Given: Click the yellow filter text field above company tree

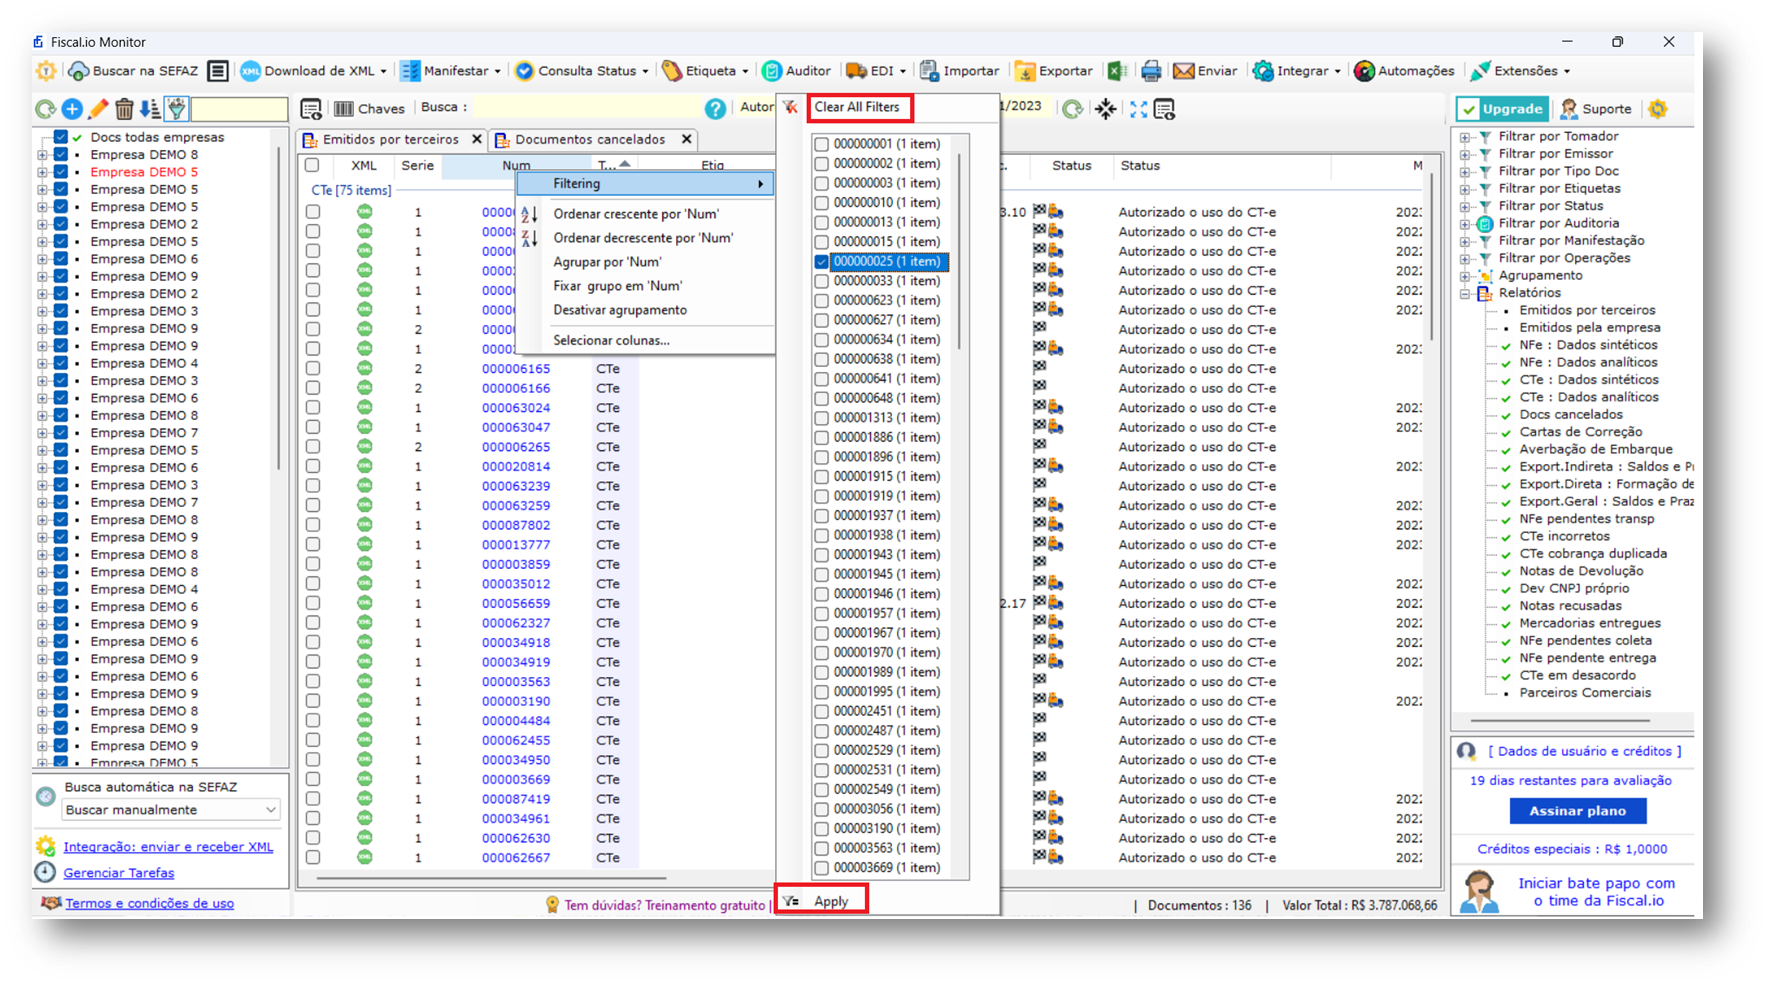Looking at the screenshot, I should point(239,109).
